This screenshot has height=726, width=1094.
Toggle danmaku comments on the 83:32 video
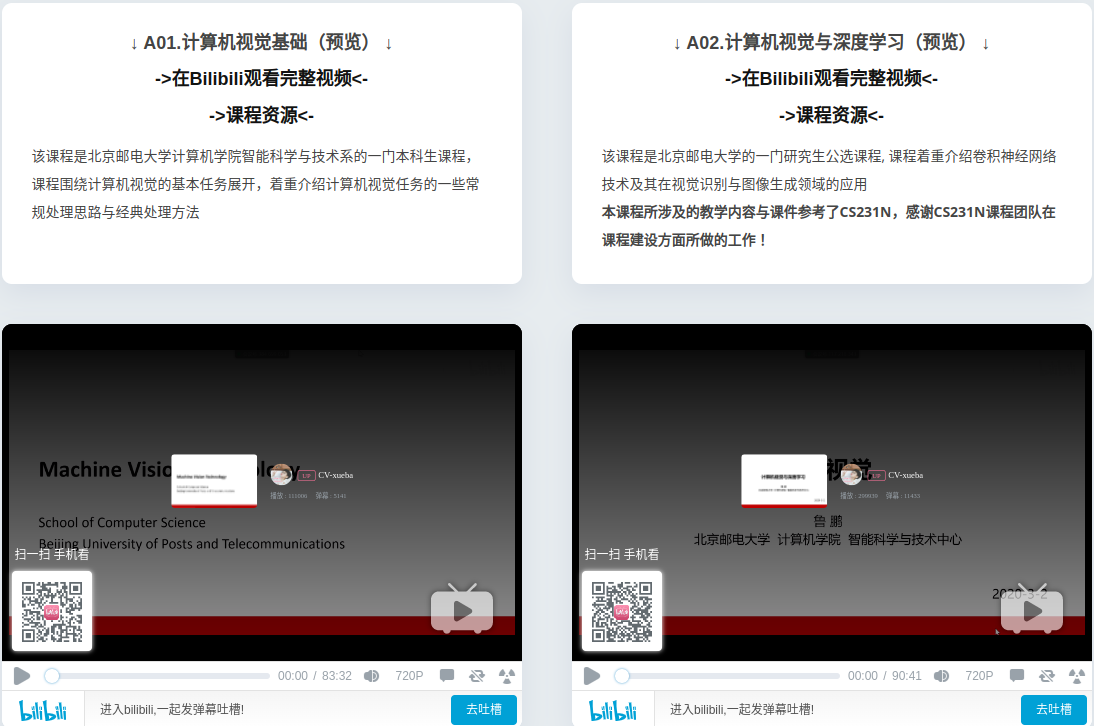click(x=447, y=675)
